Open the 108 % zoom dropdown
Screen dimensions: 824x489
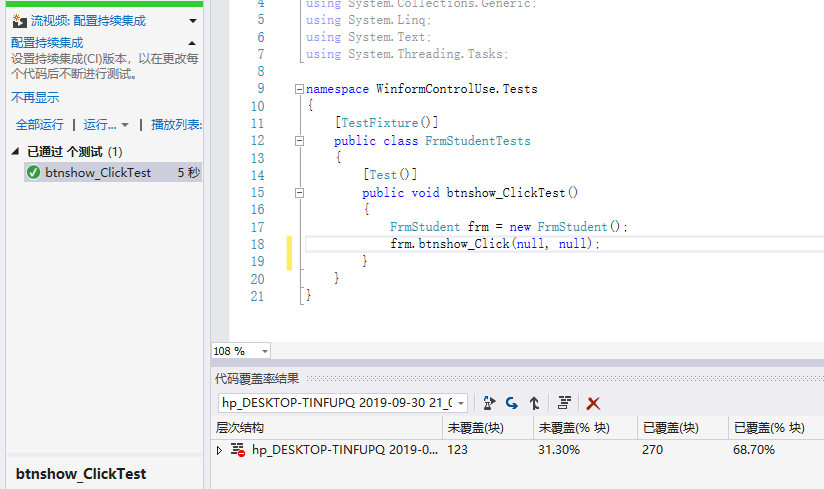[265, 351]
